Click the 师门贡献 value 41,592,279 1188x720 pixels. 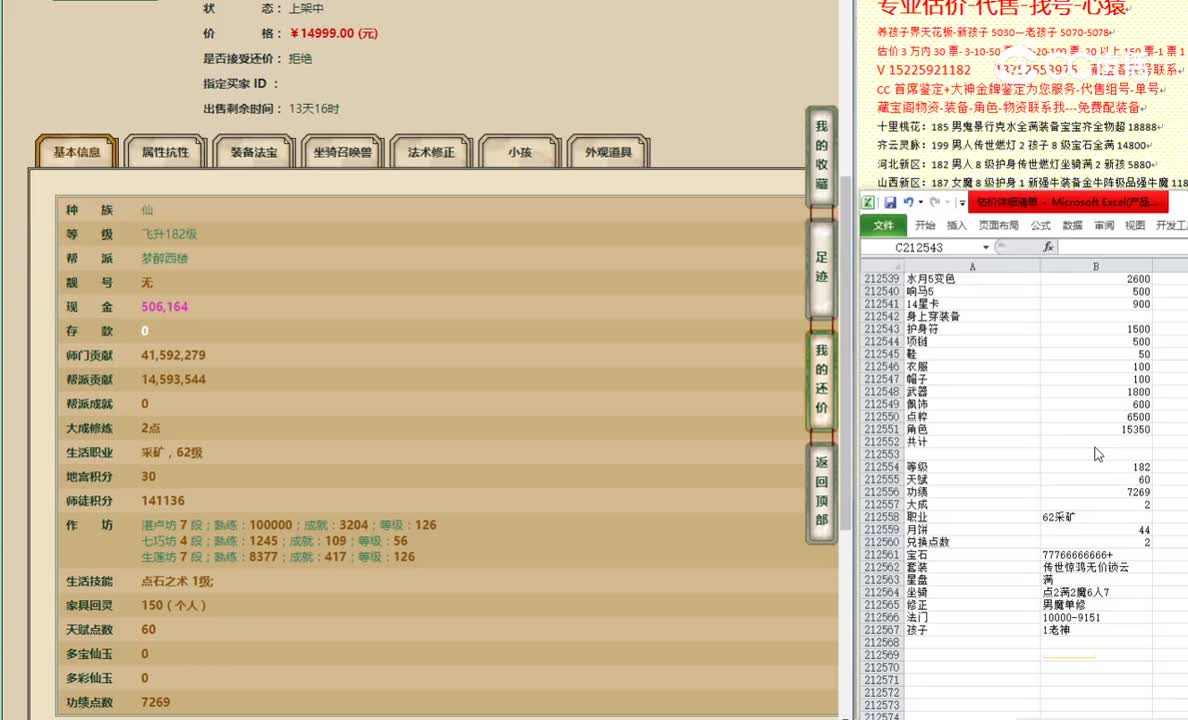click(173, 355)
